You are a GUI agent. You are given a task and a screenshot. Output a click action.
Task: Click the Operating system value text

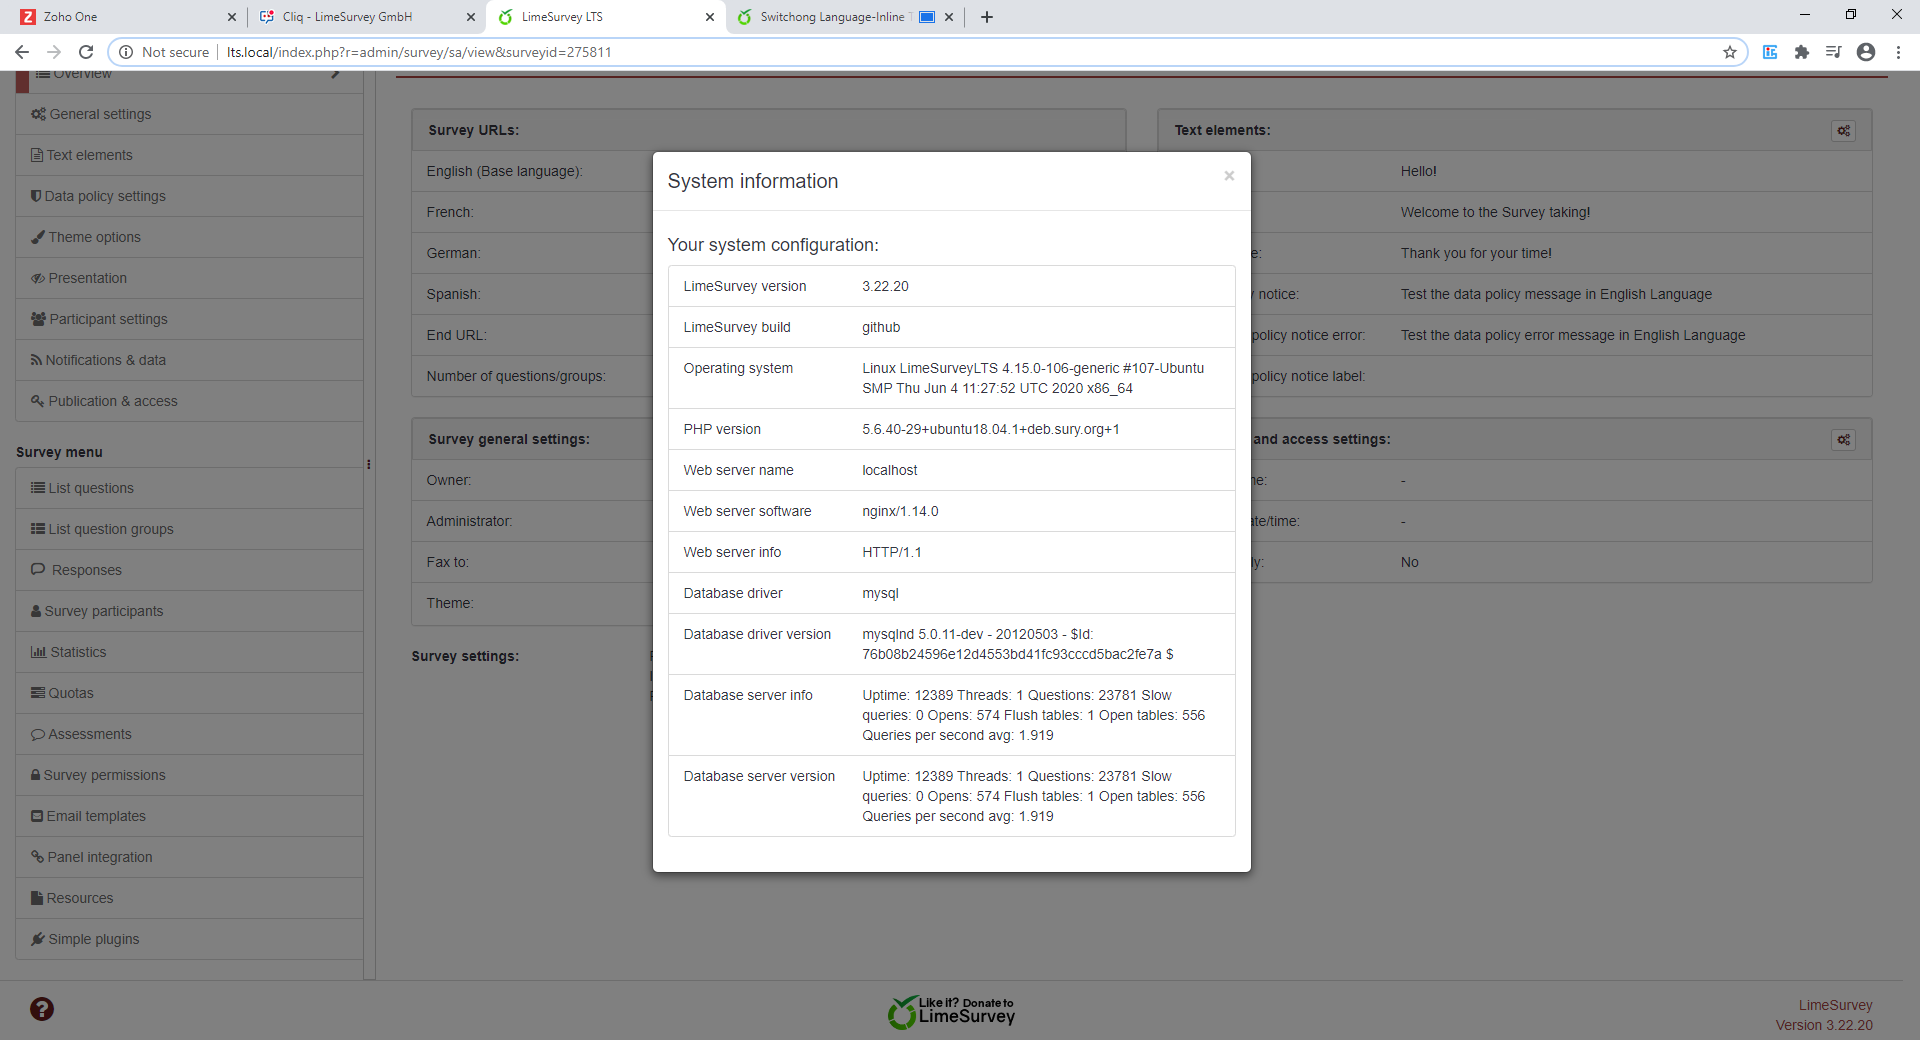point(1033,378)
